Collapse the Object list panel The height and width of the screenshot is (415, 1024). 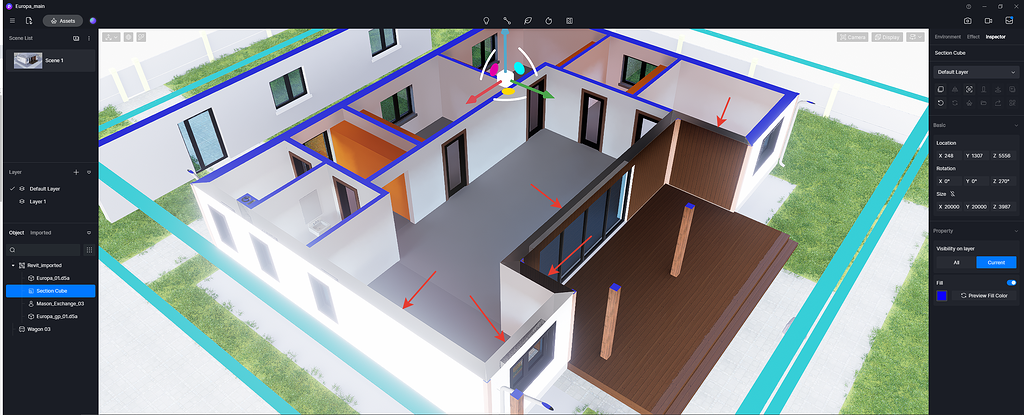pos(89,233)
